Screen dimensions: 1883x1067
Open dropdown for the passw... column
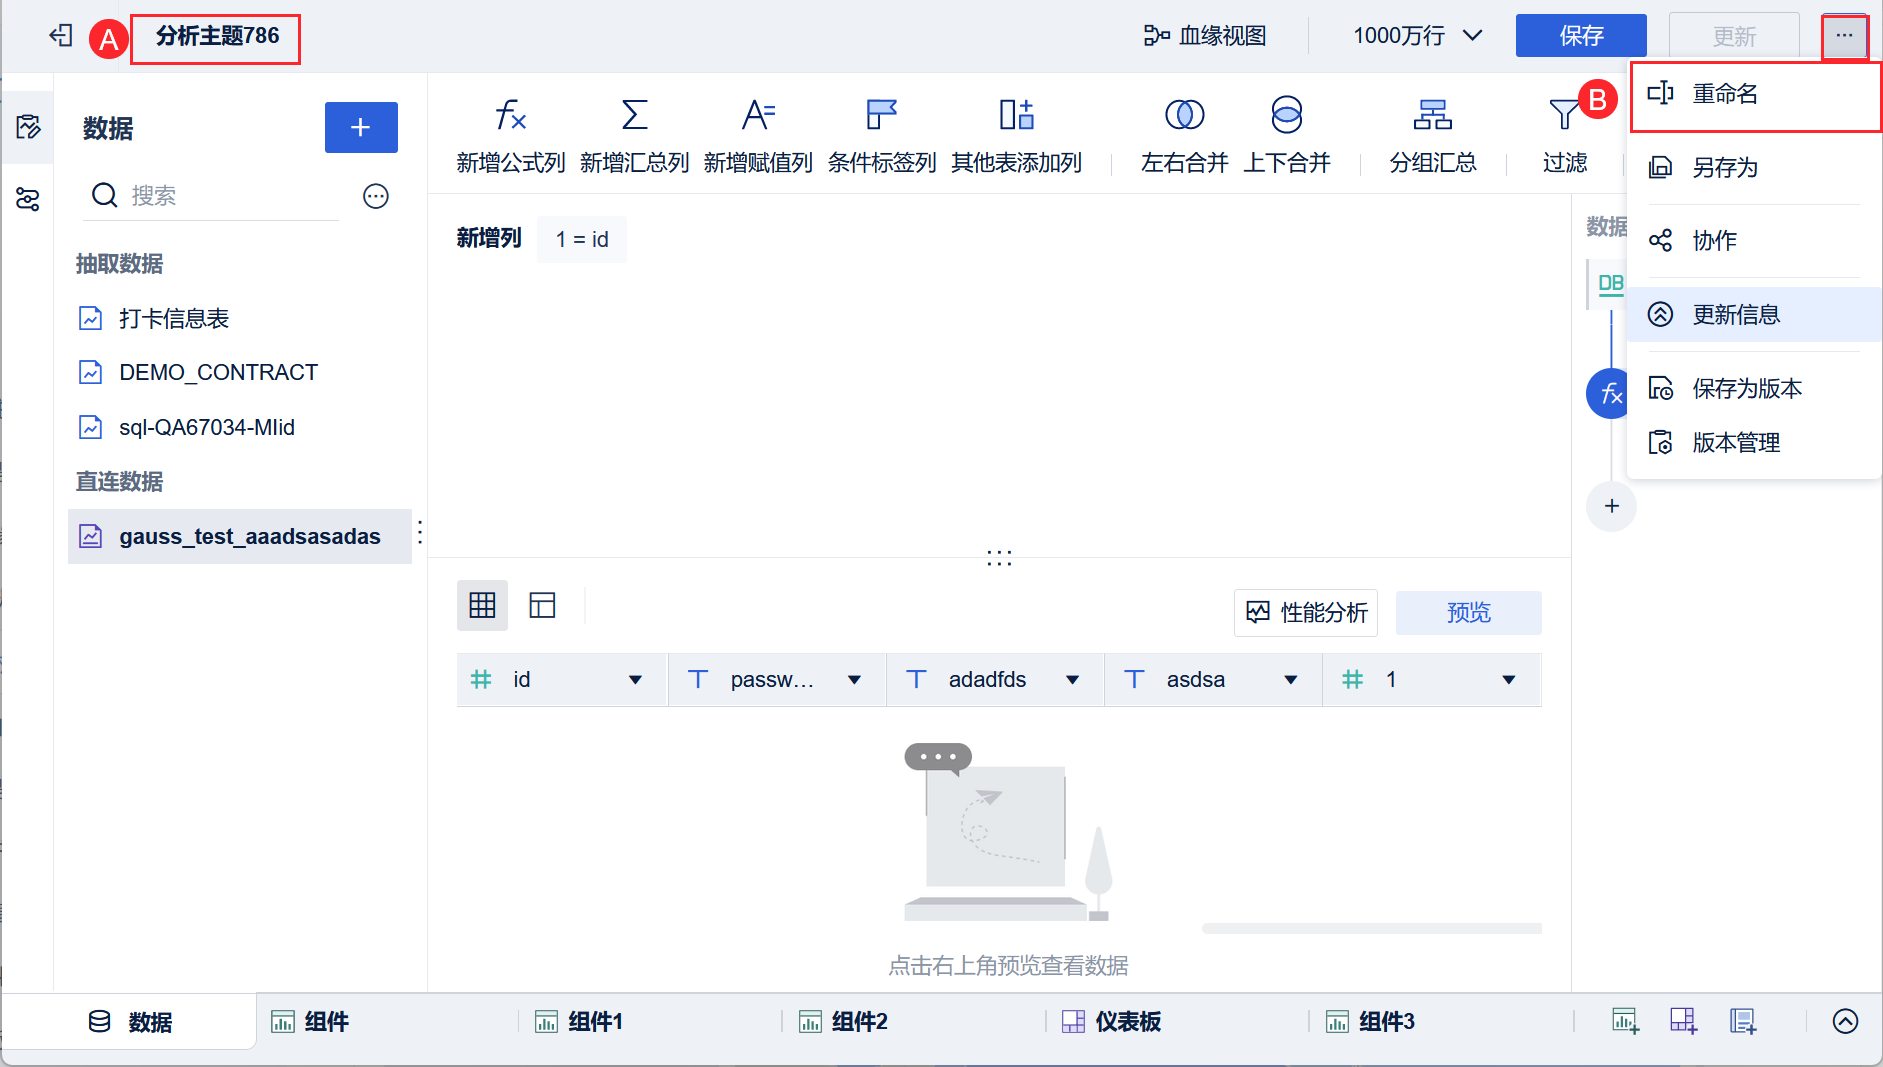(854, 680)
